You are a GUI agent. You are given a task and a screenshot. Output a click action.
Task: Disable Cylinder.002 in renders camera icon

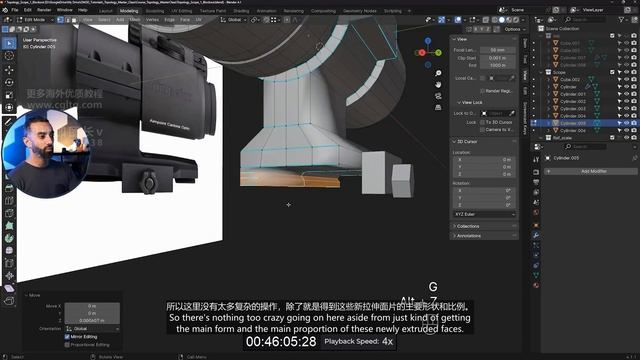(x=634, y=101)
